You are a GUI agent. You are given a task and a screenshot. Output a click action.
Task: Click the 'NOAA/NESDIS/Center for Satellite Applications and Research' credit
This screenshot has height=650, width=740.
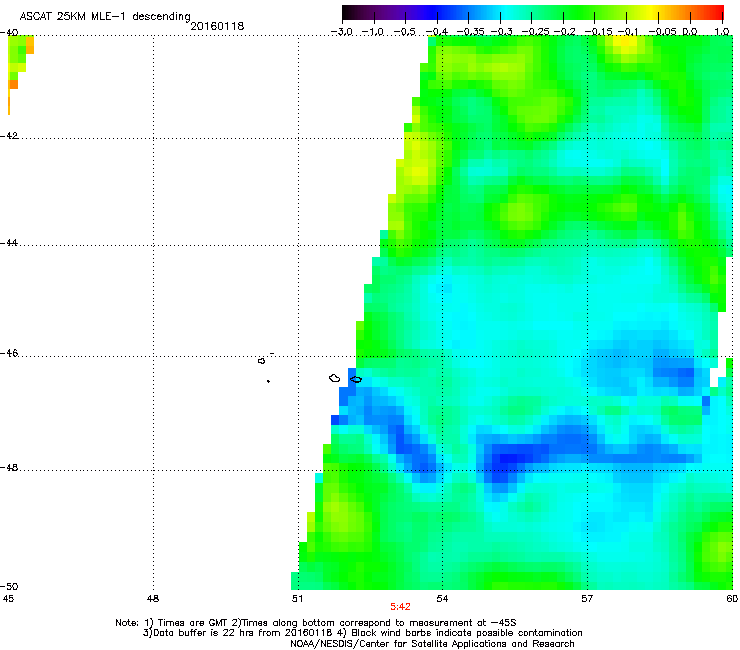click(x=432, y=644)
